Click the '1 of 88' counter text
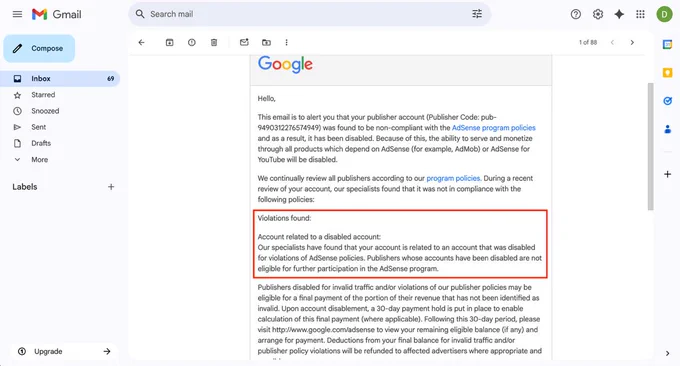This screenshot has width=680, height=366. coord(588,42)
